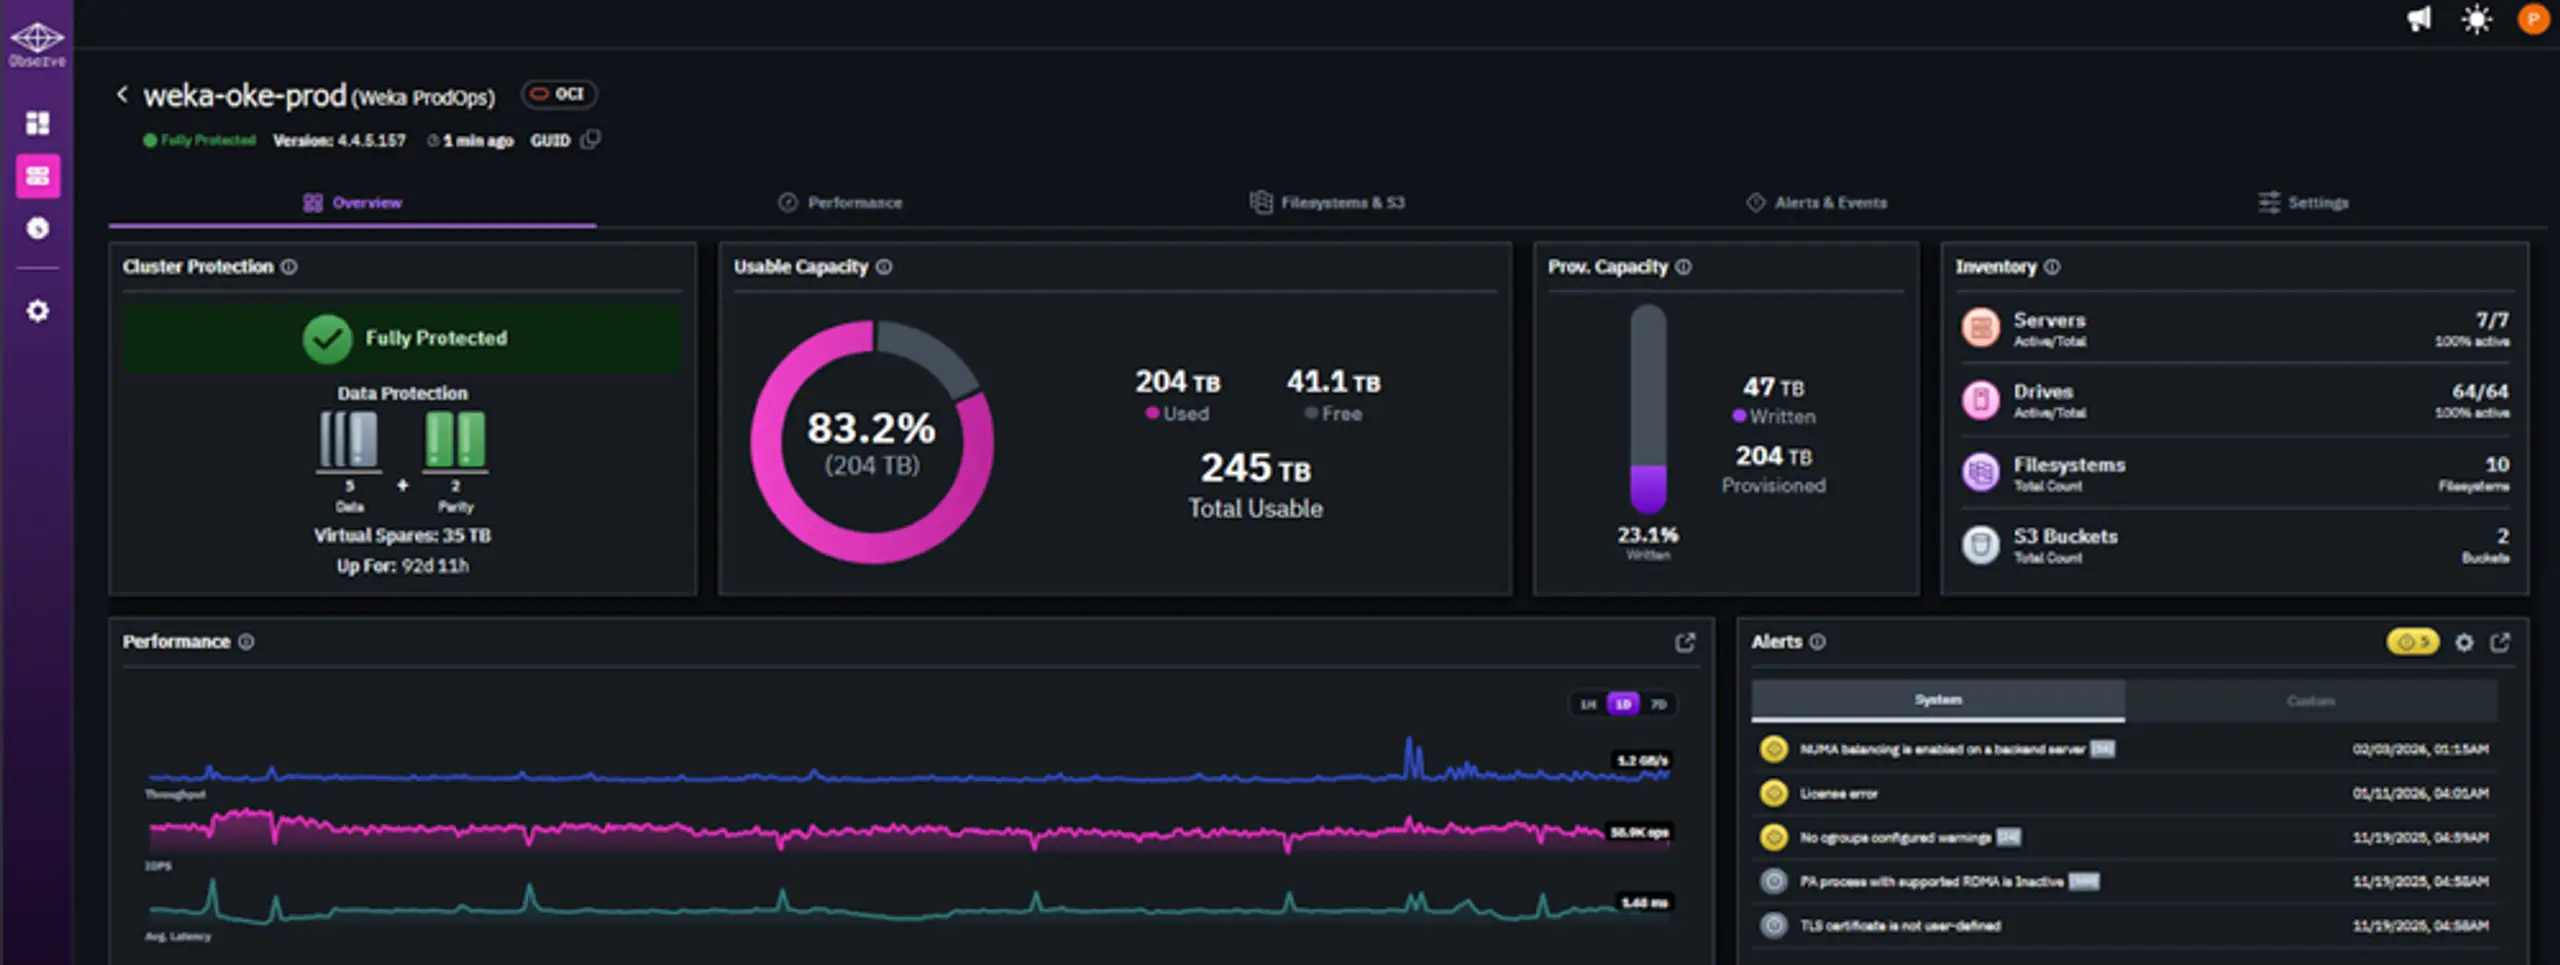Screen dimensions: 2560x965
Task: Click the Observe logo in the sidebar
Action: point(37,44)
